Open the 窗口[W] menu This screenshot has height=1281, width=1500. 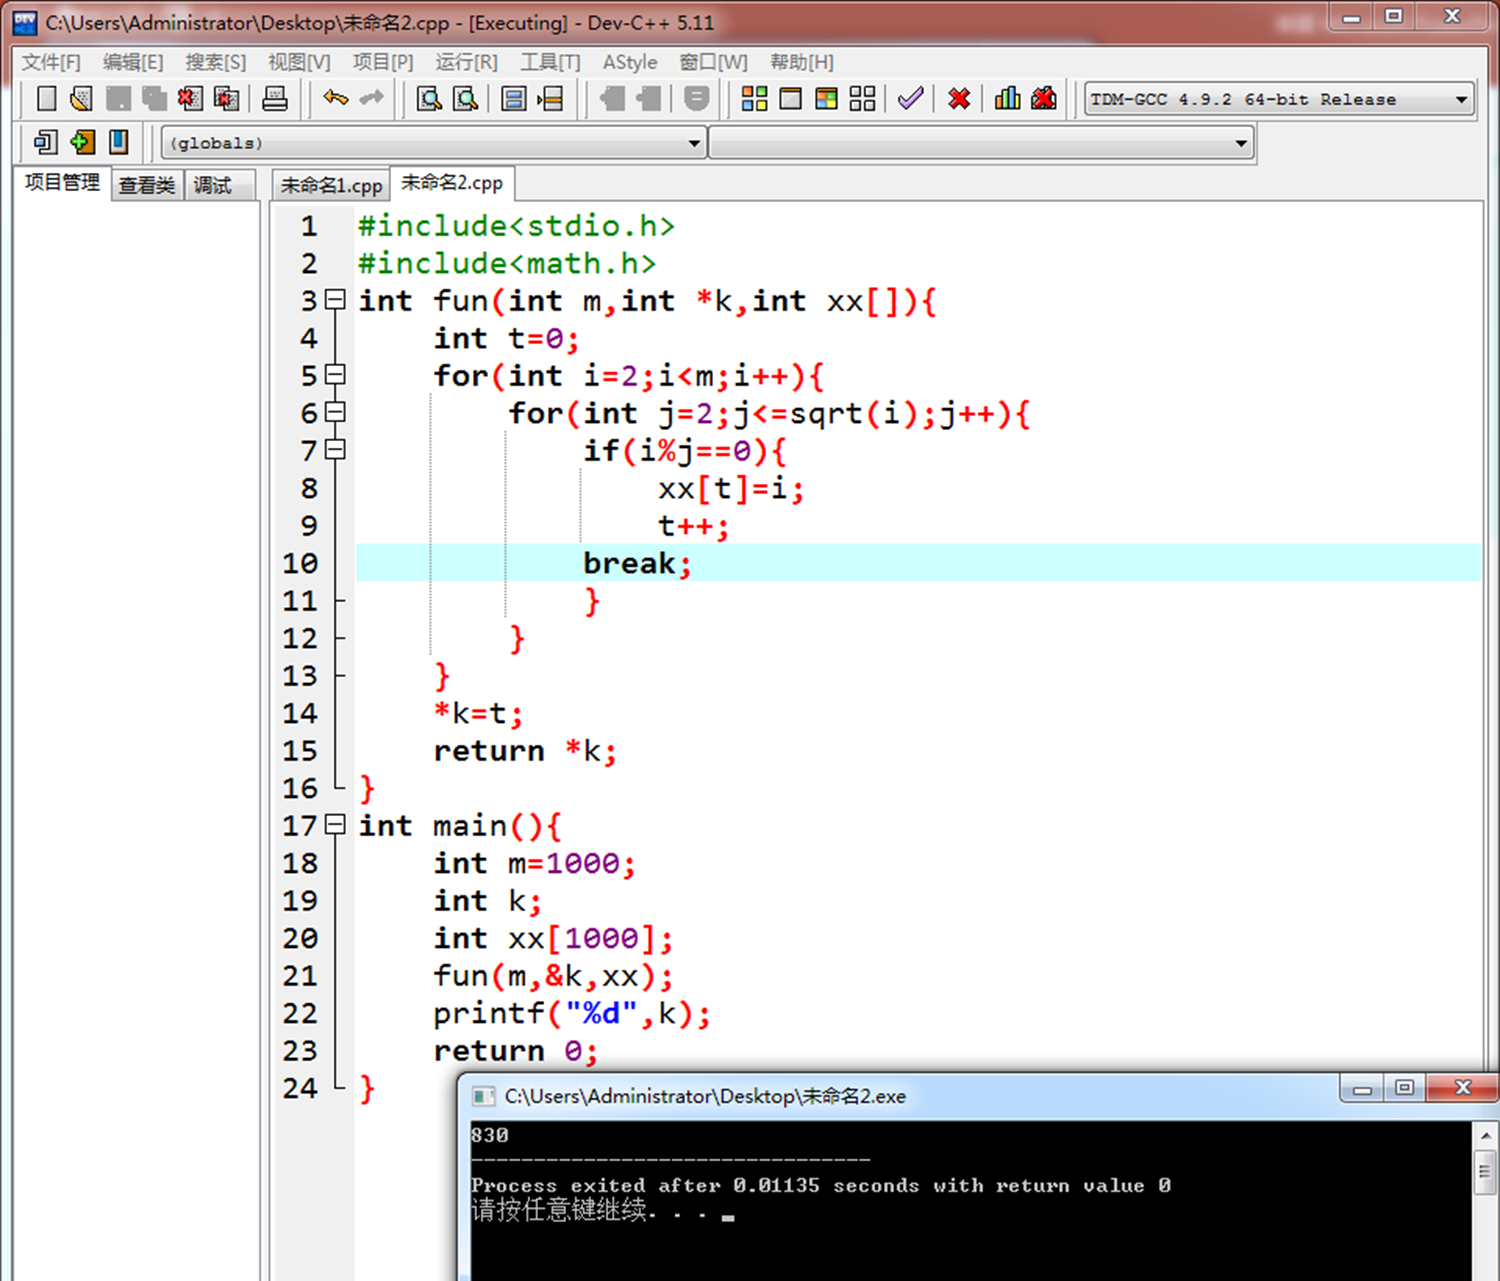click(714, 62)
